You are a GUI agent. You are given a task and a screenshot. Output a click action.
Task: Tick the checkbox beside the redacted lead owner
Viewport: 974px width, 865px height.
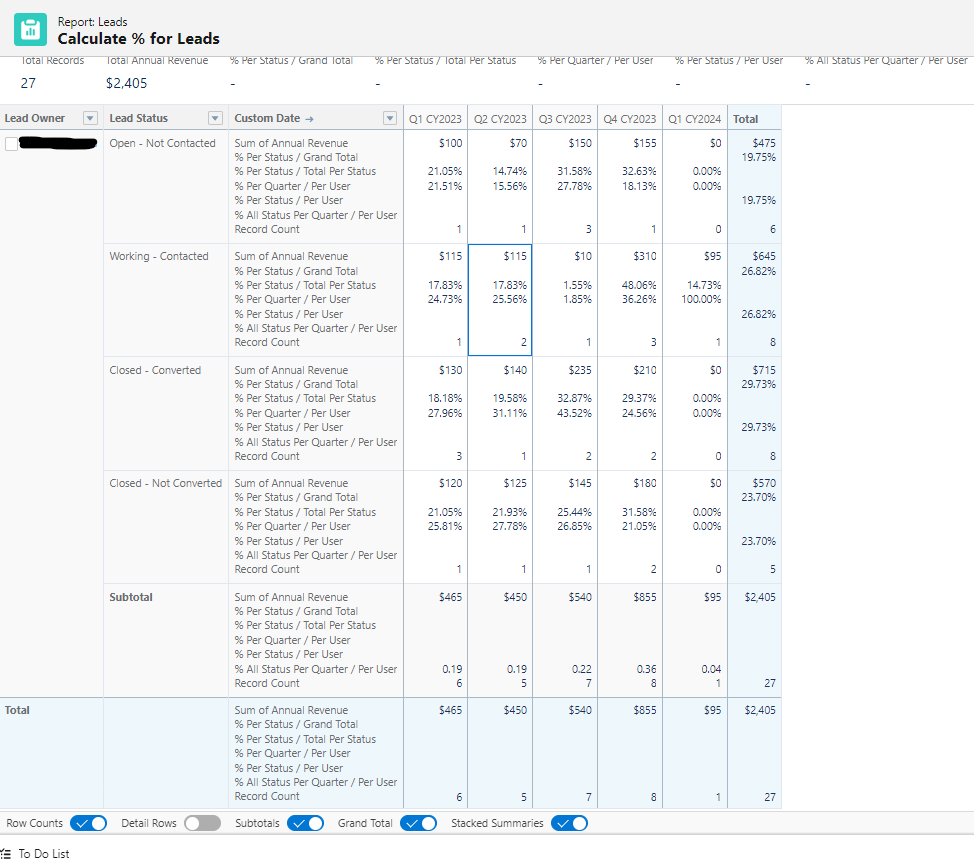pyautogui.click(x=11, y=144)
